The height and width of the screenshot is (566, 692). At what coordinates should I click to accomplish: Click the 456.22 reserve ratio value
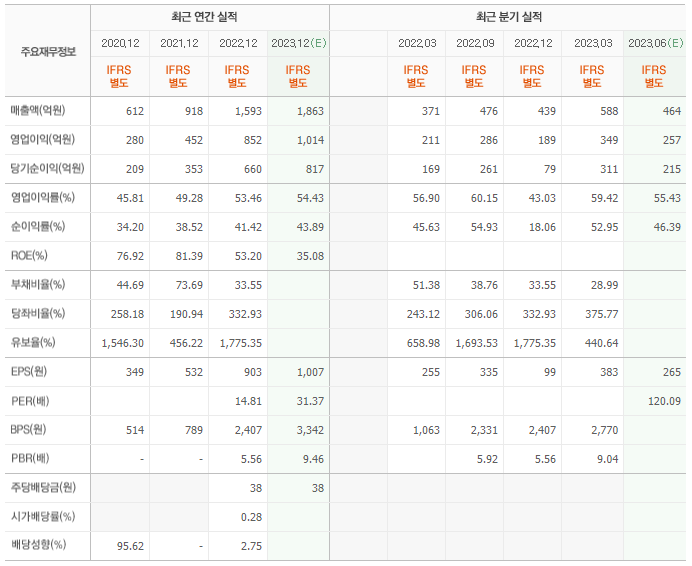coord(187,343)
